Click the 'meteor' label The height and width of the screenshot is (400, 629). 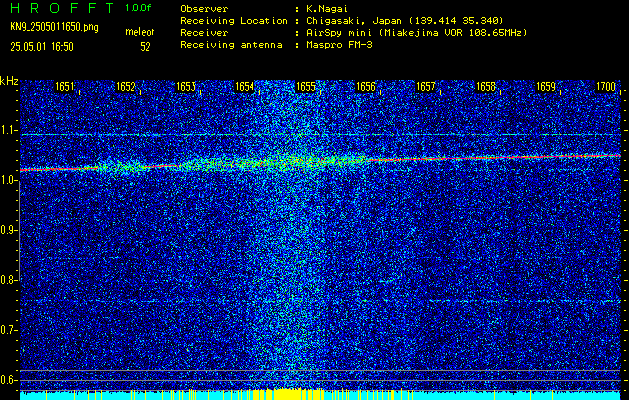140,32
